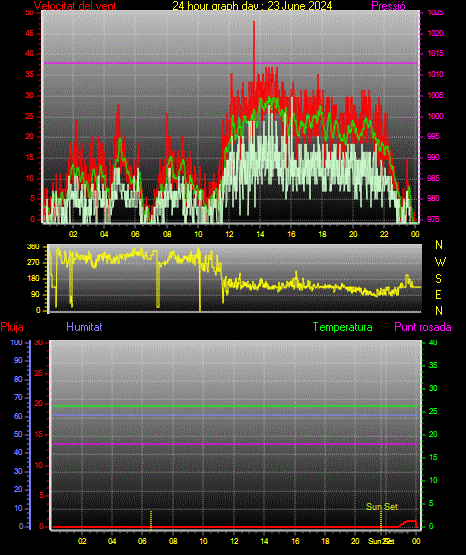Click the tall red wind gust spike
Viewport: 466px width, 555px height.
pos(254,42)
